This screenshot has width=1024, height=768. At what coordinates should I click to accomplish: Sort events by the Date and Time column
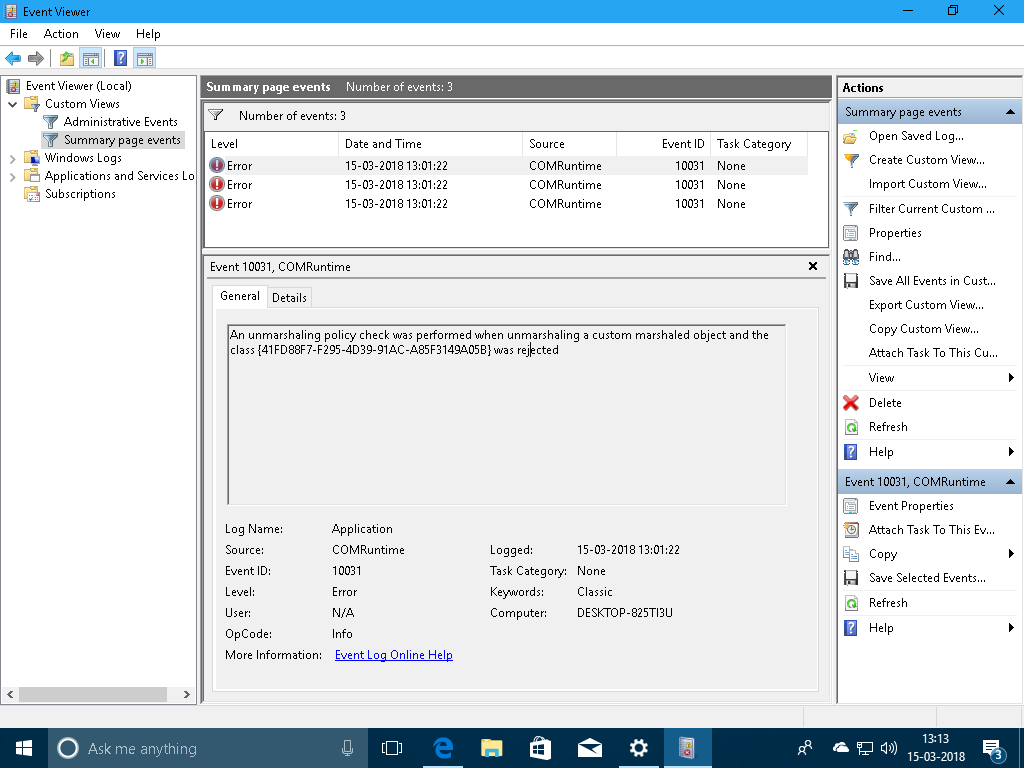pos(383,144)
